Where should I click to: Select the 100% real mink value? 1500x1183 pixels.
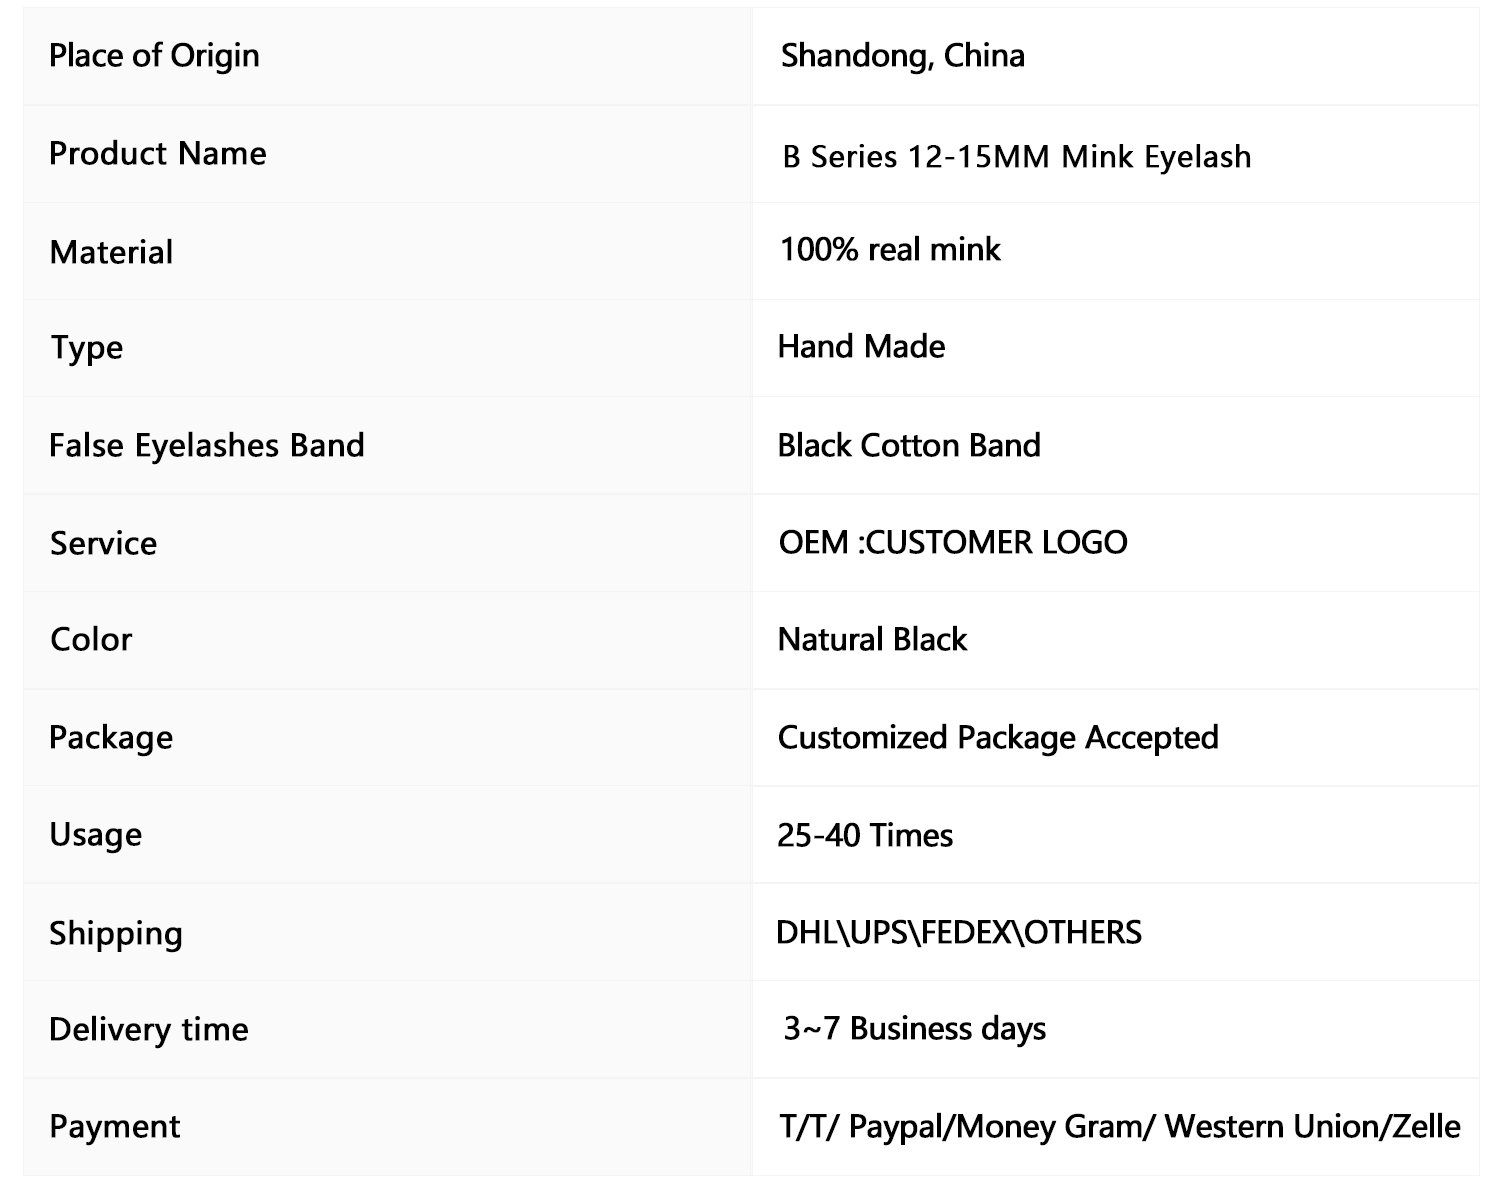click(x=890, y=249)
